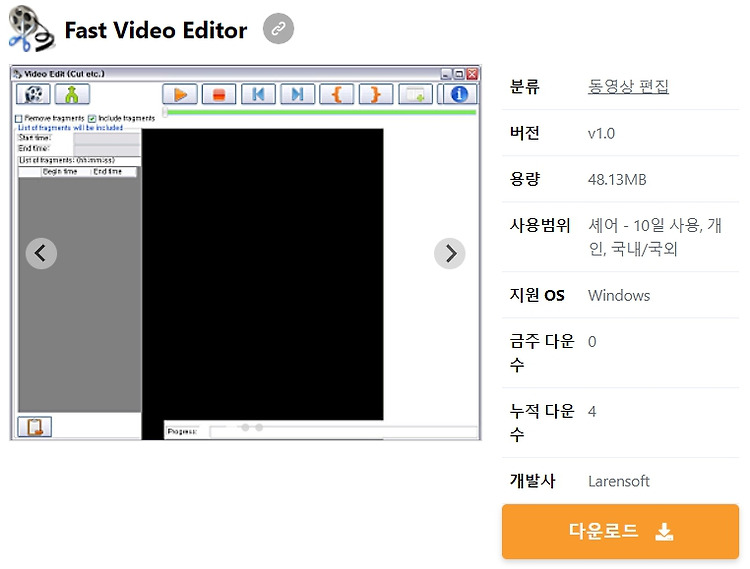Click the 48.13MB size value
Viewport: 750px width, 569px height.
point(617,180)
